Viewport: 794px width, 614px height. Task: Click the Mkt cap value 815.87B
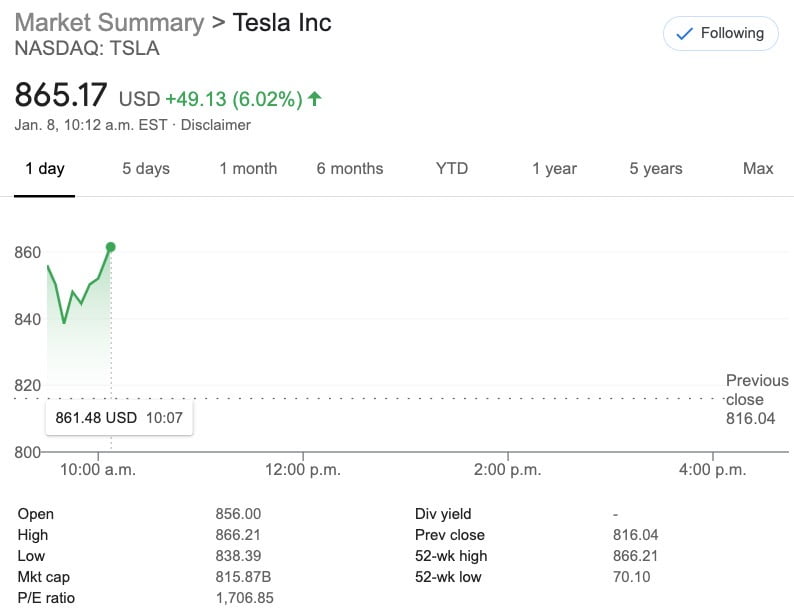click(x=243, y=577)
